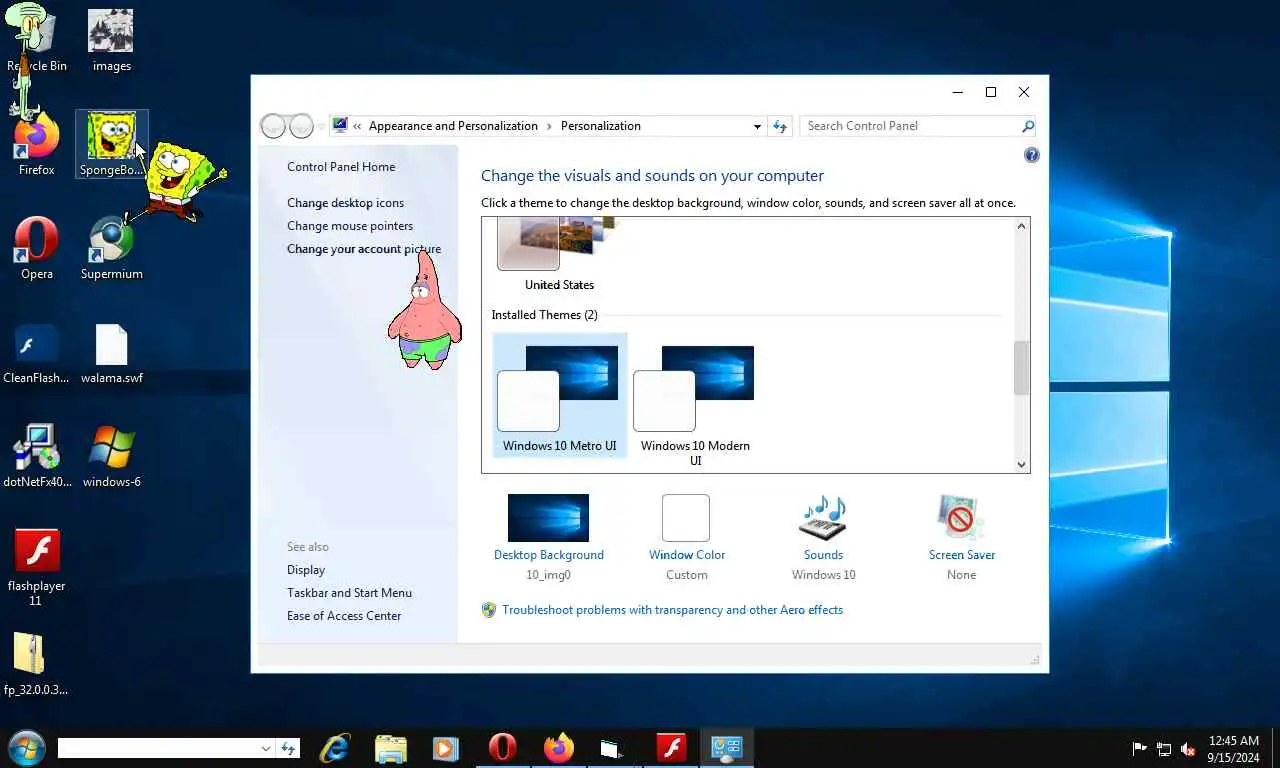
Task: Click the search magnifier in Control Panel
Action: coord(1027,126)
